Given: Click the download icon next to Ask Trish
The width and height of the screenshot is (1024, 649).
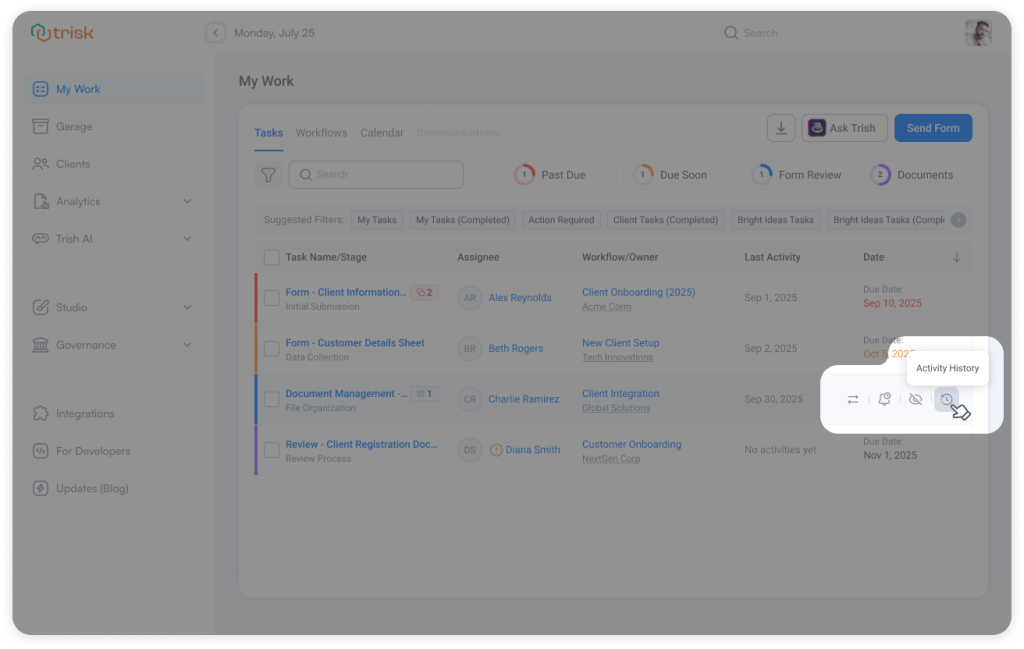Looking at the screenshot, I should coord(781,128).
